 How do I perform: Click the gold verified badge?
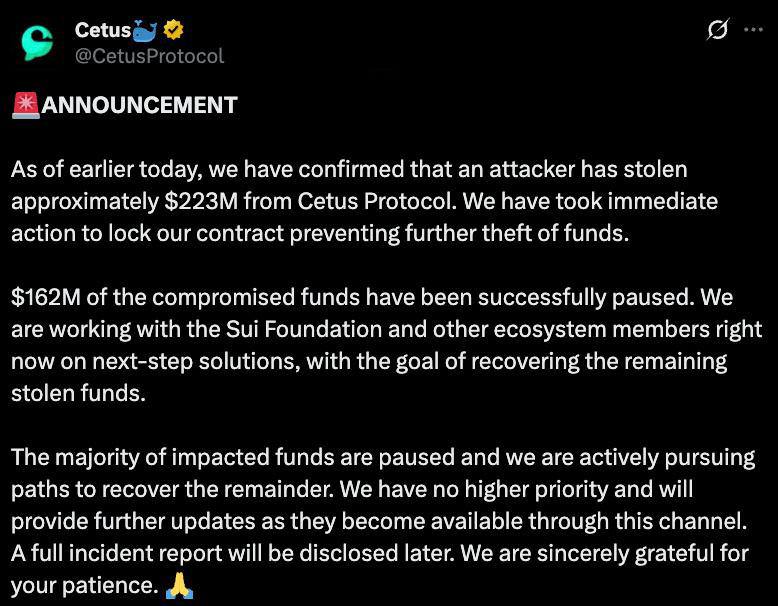coord(173,30)
